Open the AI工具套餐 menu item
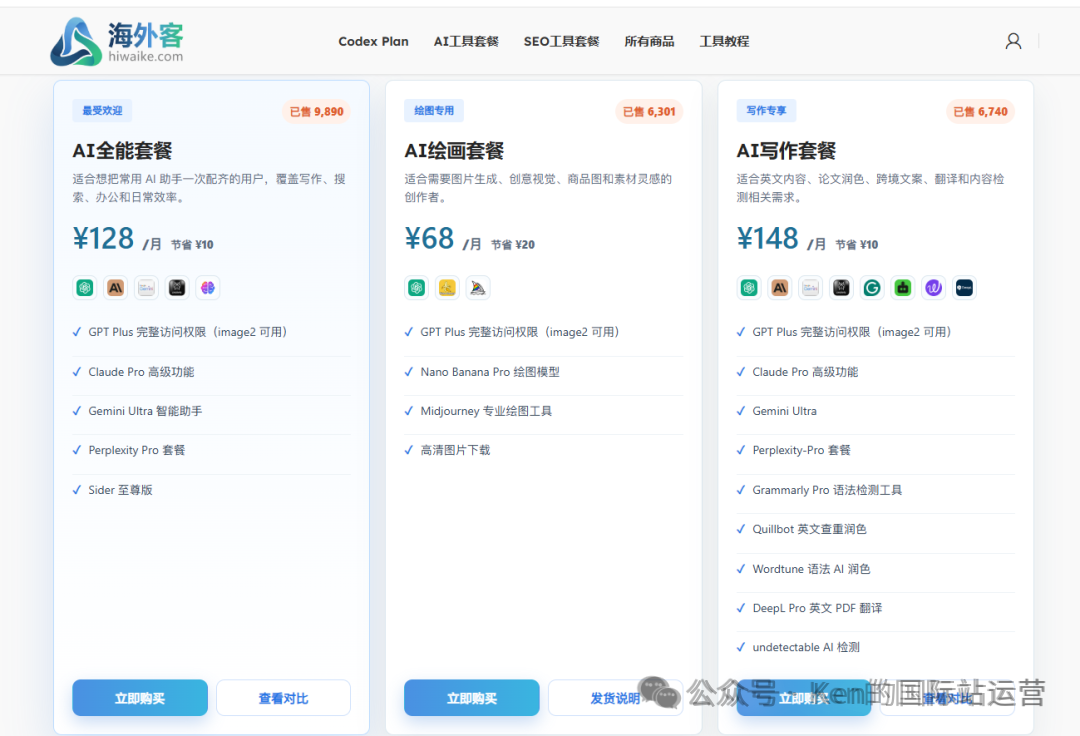 click(x=466, y=41)
